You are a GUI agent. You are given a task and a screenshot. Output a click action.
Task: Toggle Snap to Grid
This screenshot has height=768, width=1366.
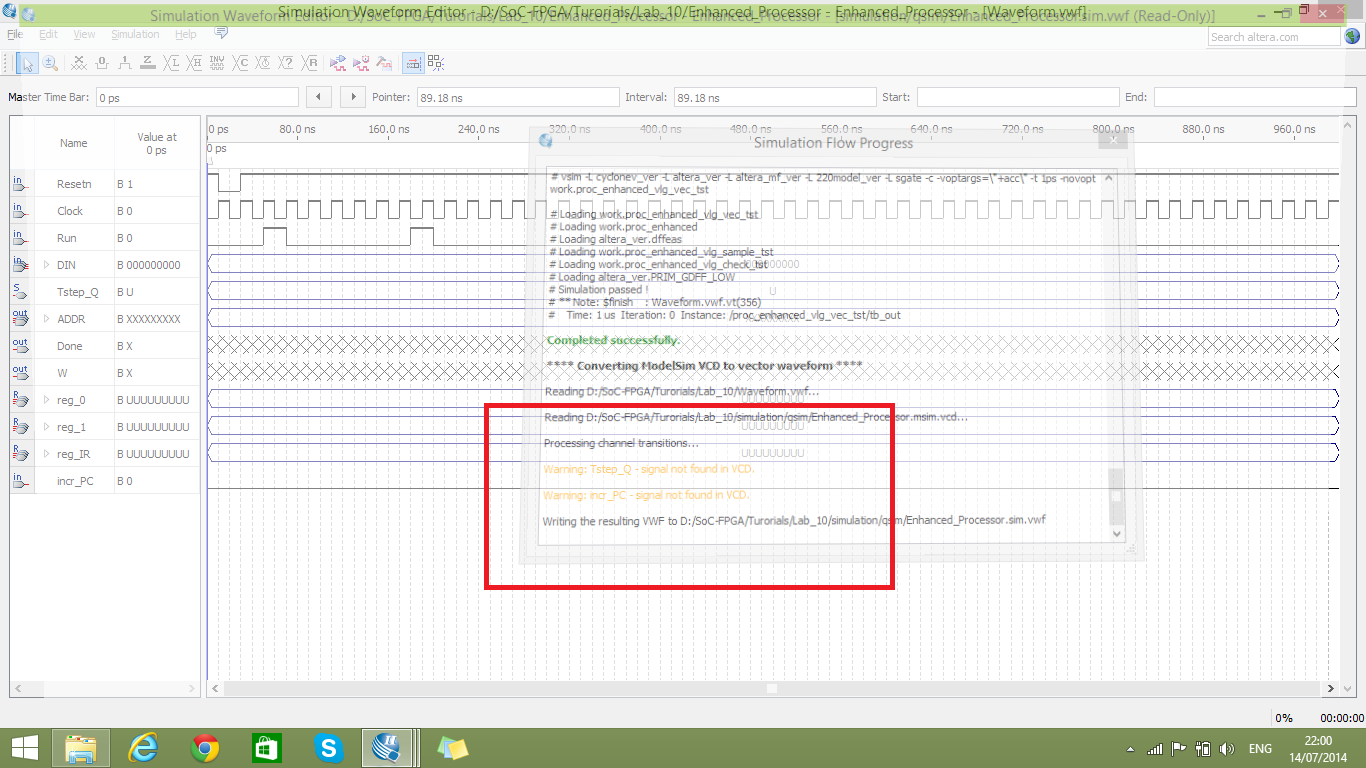pos(436,63)
